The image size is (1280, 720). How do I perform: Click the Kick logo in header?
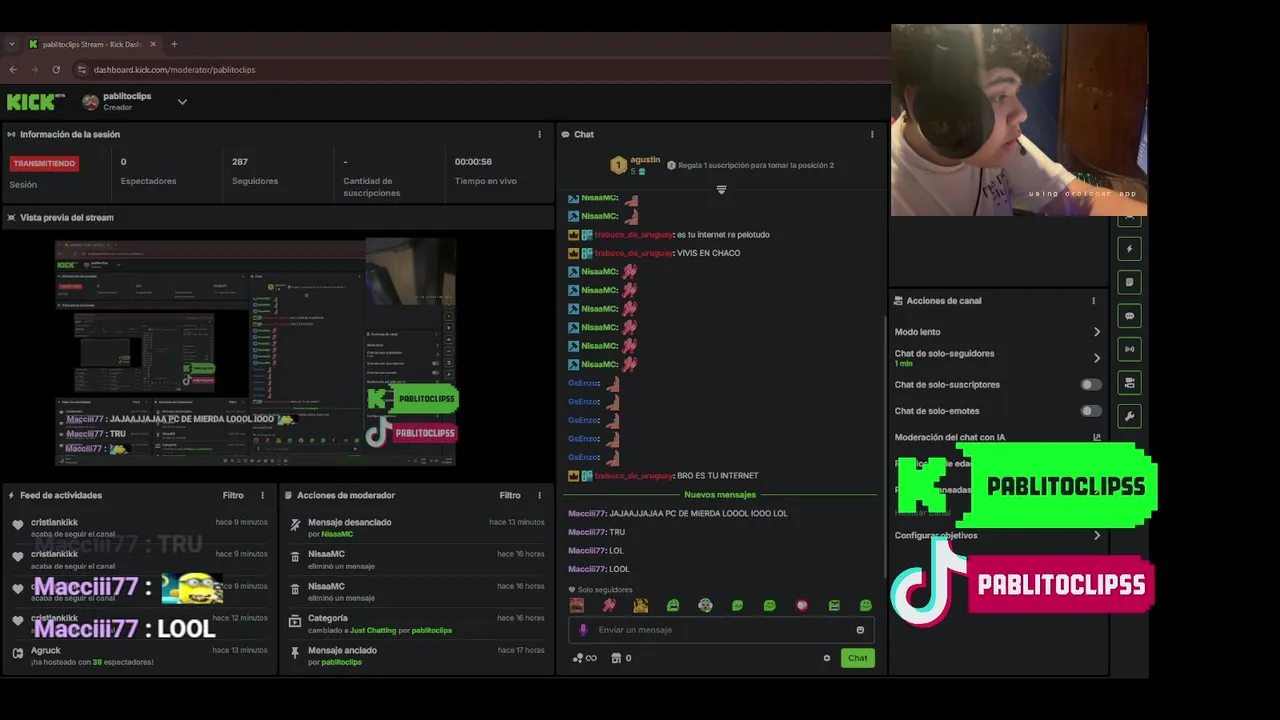click(35, 102)
